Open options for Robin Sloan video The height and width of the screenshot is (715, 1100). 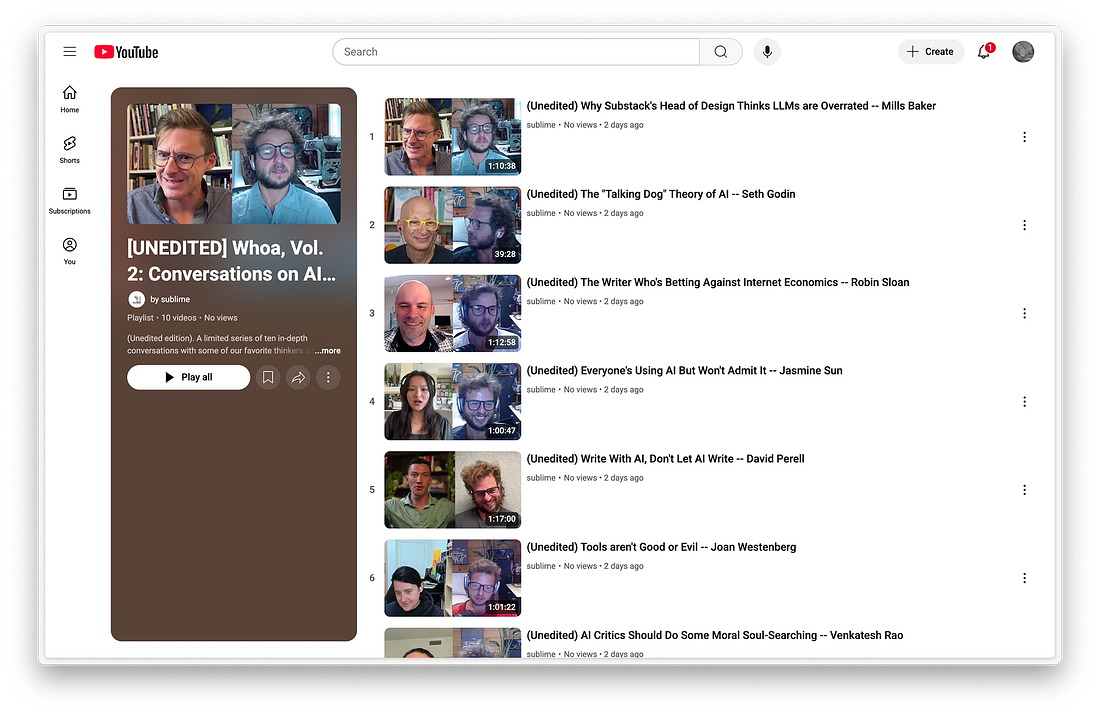click(x=1024, y=314)
